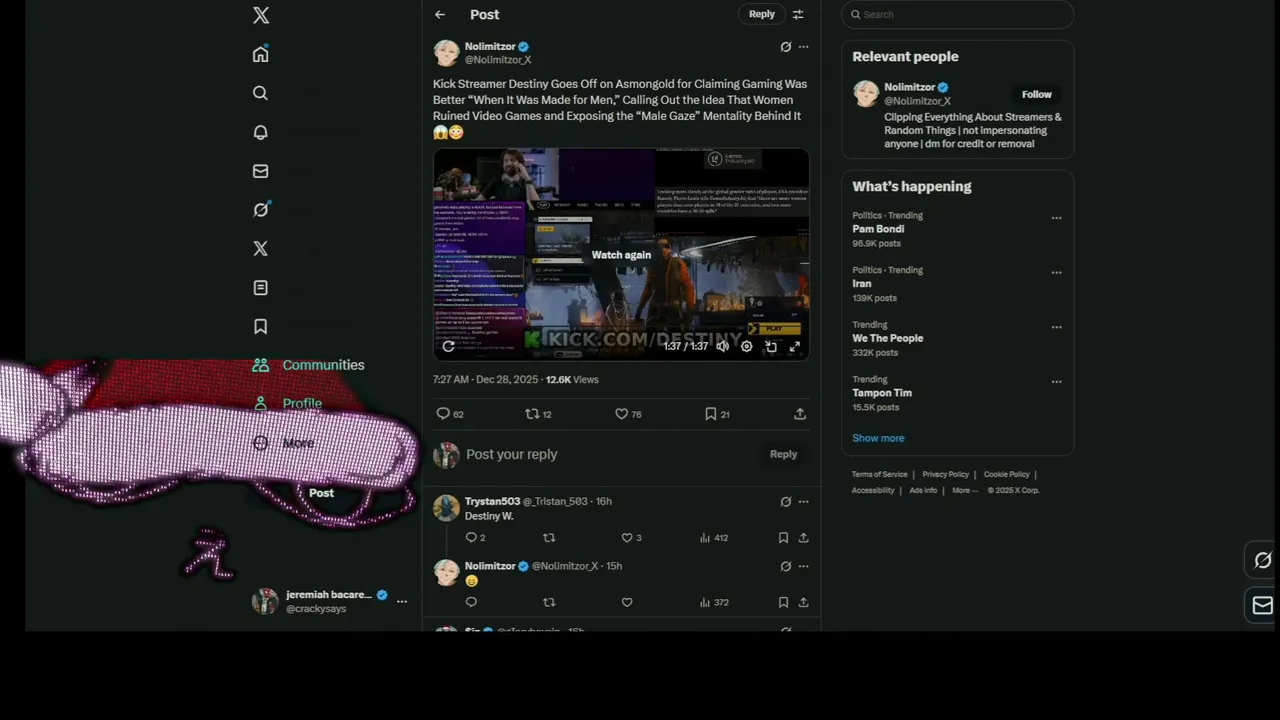Click the Search input field
1280x720 pixels.
[958, 14]
